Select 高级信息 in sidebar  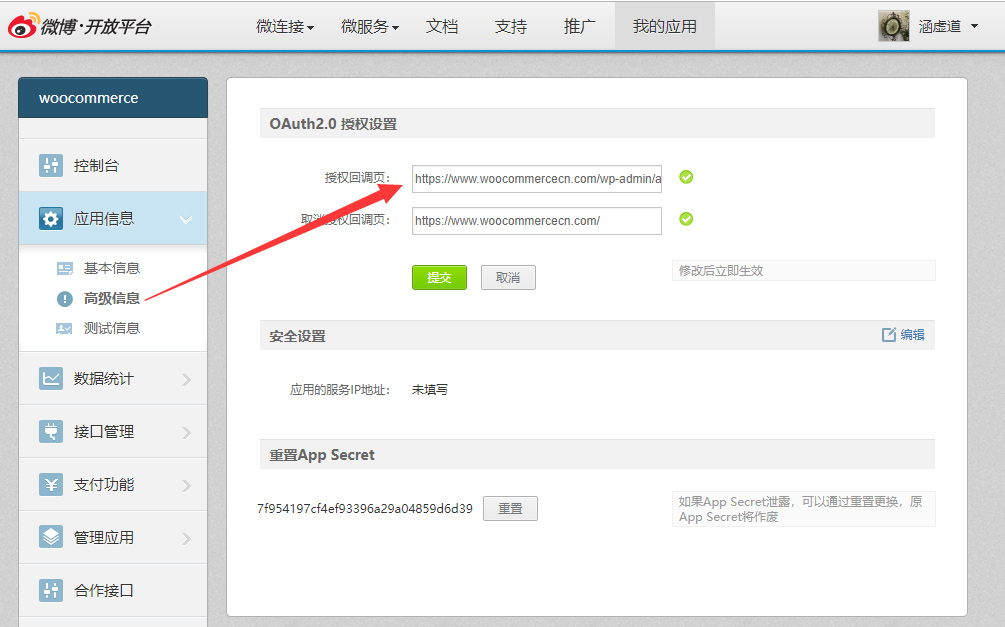pyautogui.click(x=112, y=299)
